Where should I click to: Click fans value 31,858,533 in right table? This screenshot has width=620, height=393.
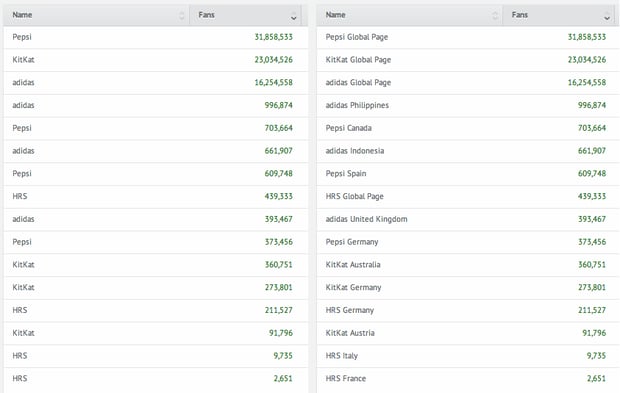point(587,37)
